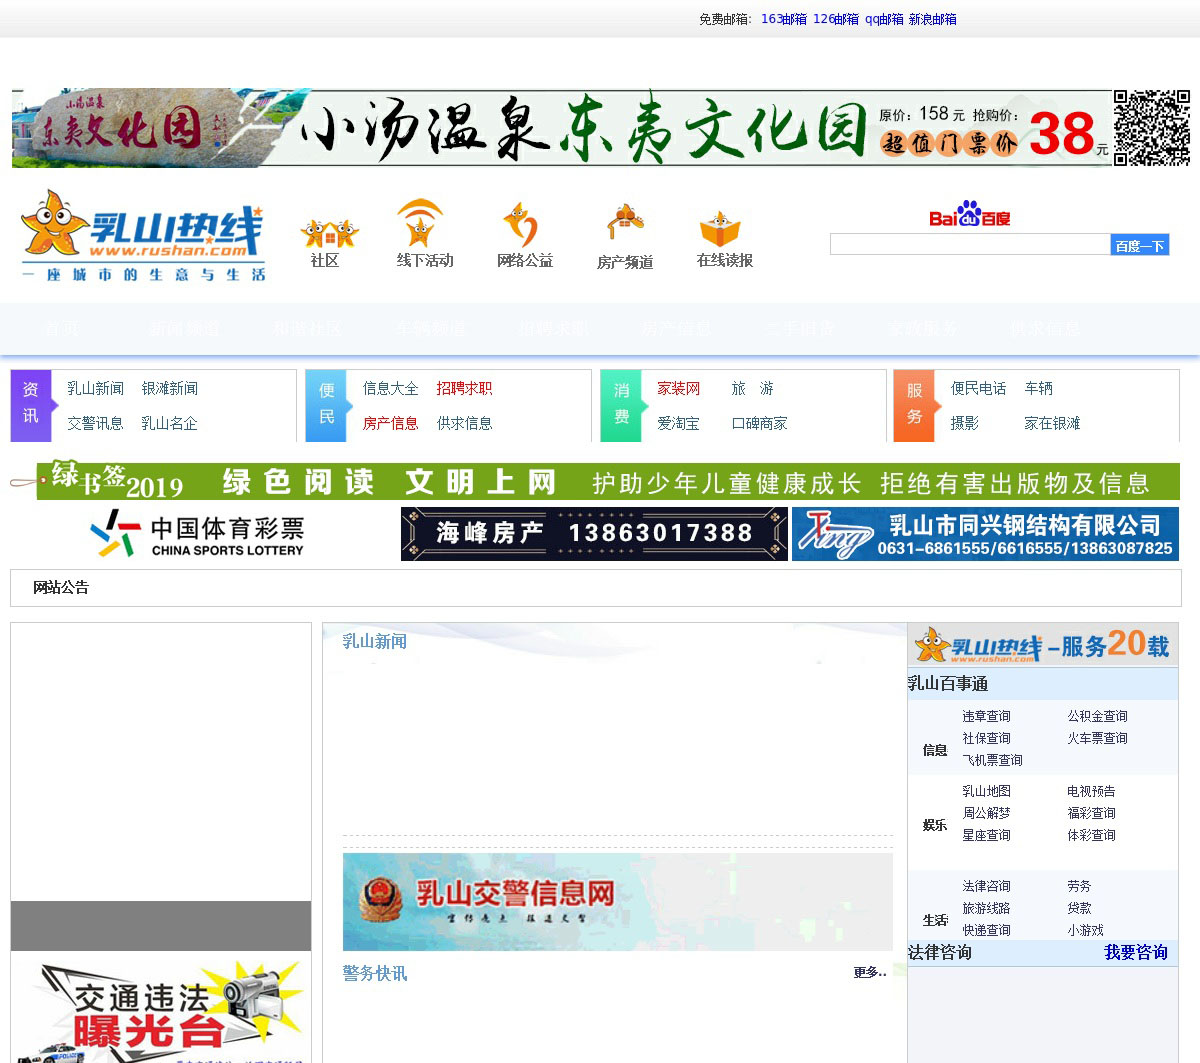Click inside the Baidu search text field

click(x=969, y=245)
